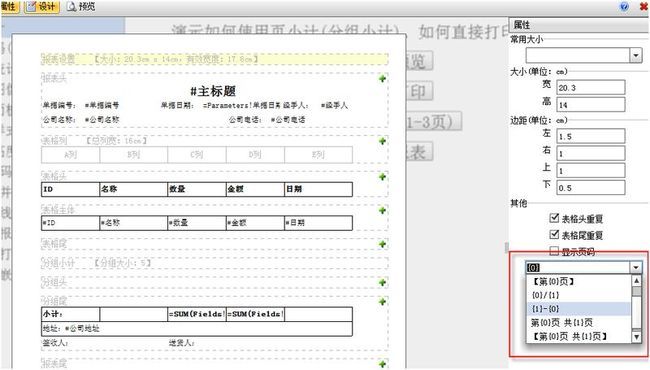
Task: Click green plus in 分组尾 section
Action: pos(382,302)
